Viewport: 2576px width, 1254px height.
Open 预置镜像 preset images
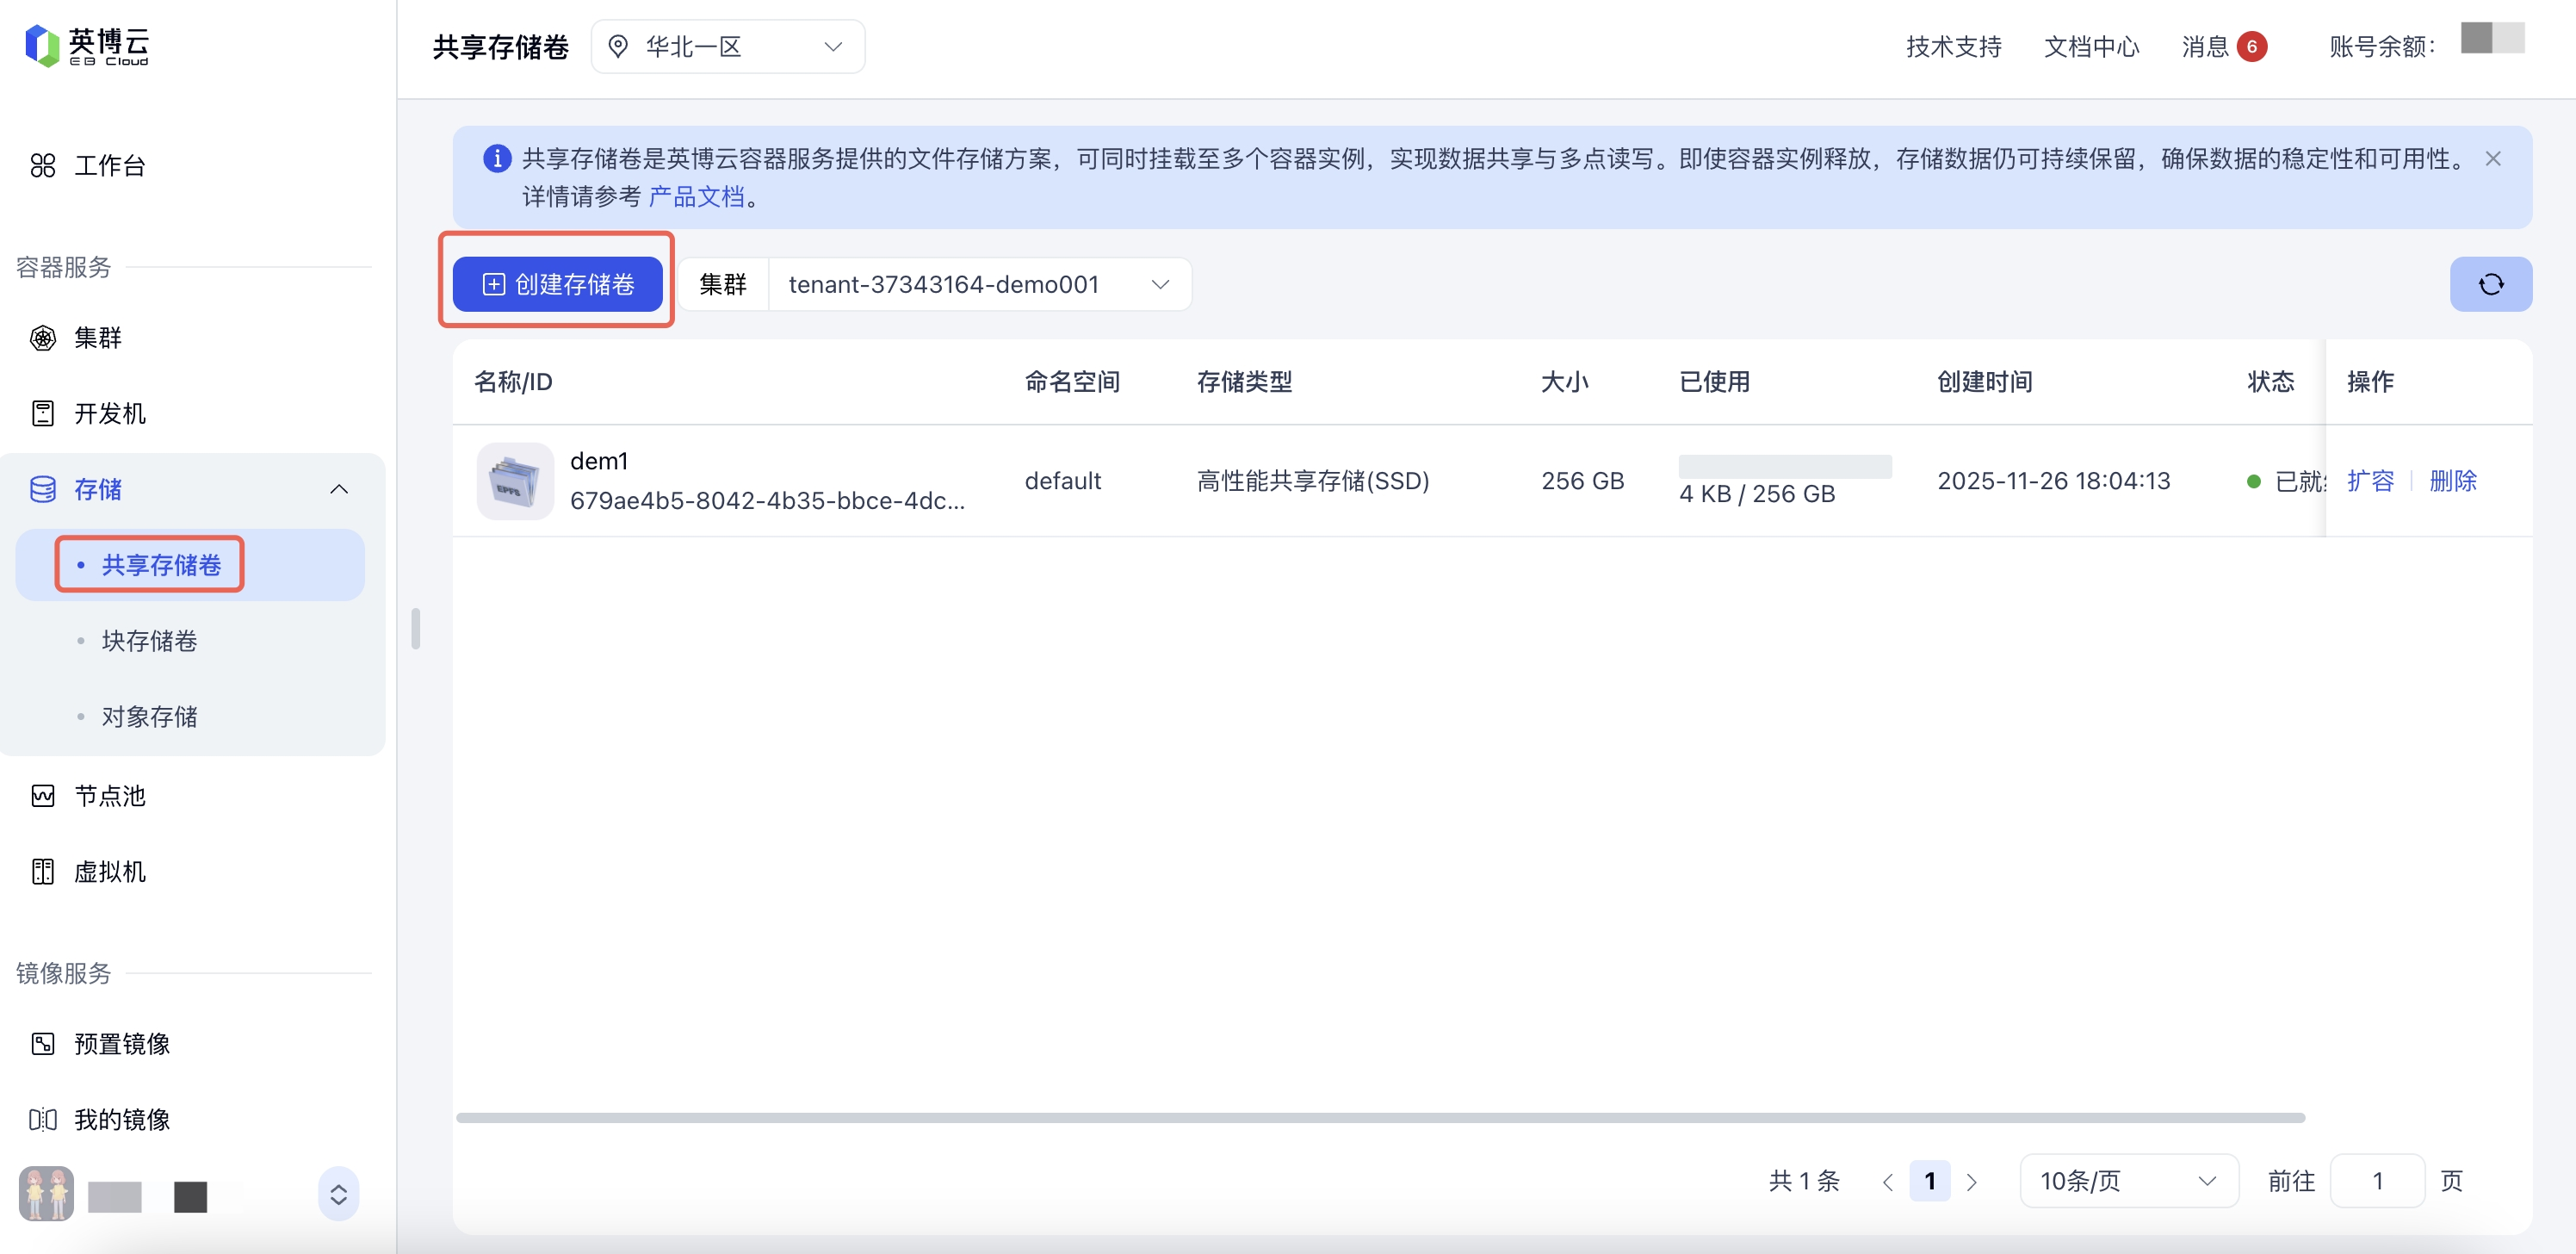(x=121, y=1044)
